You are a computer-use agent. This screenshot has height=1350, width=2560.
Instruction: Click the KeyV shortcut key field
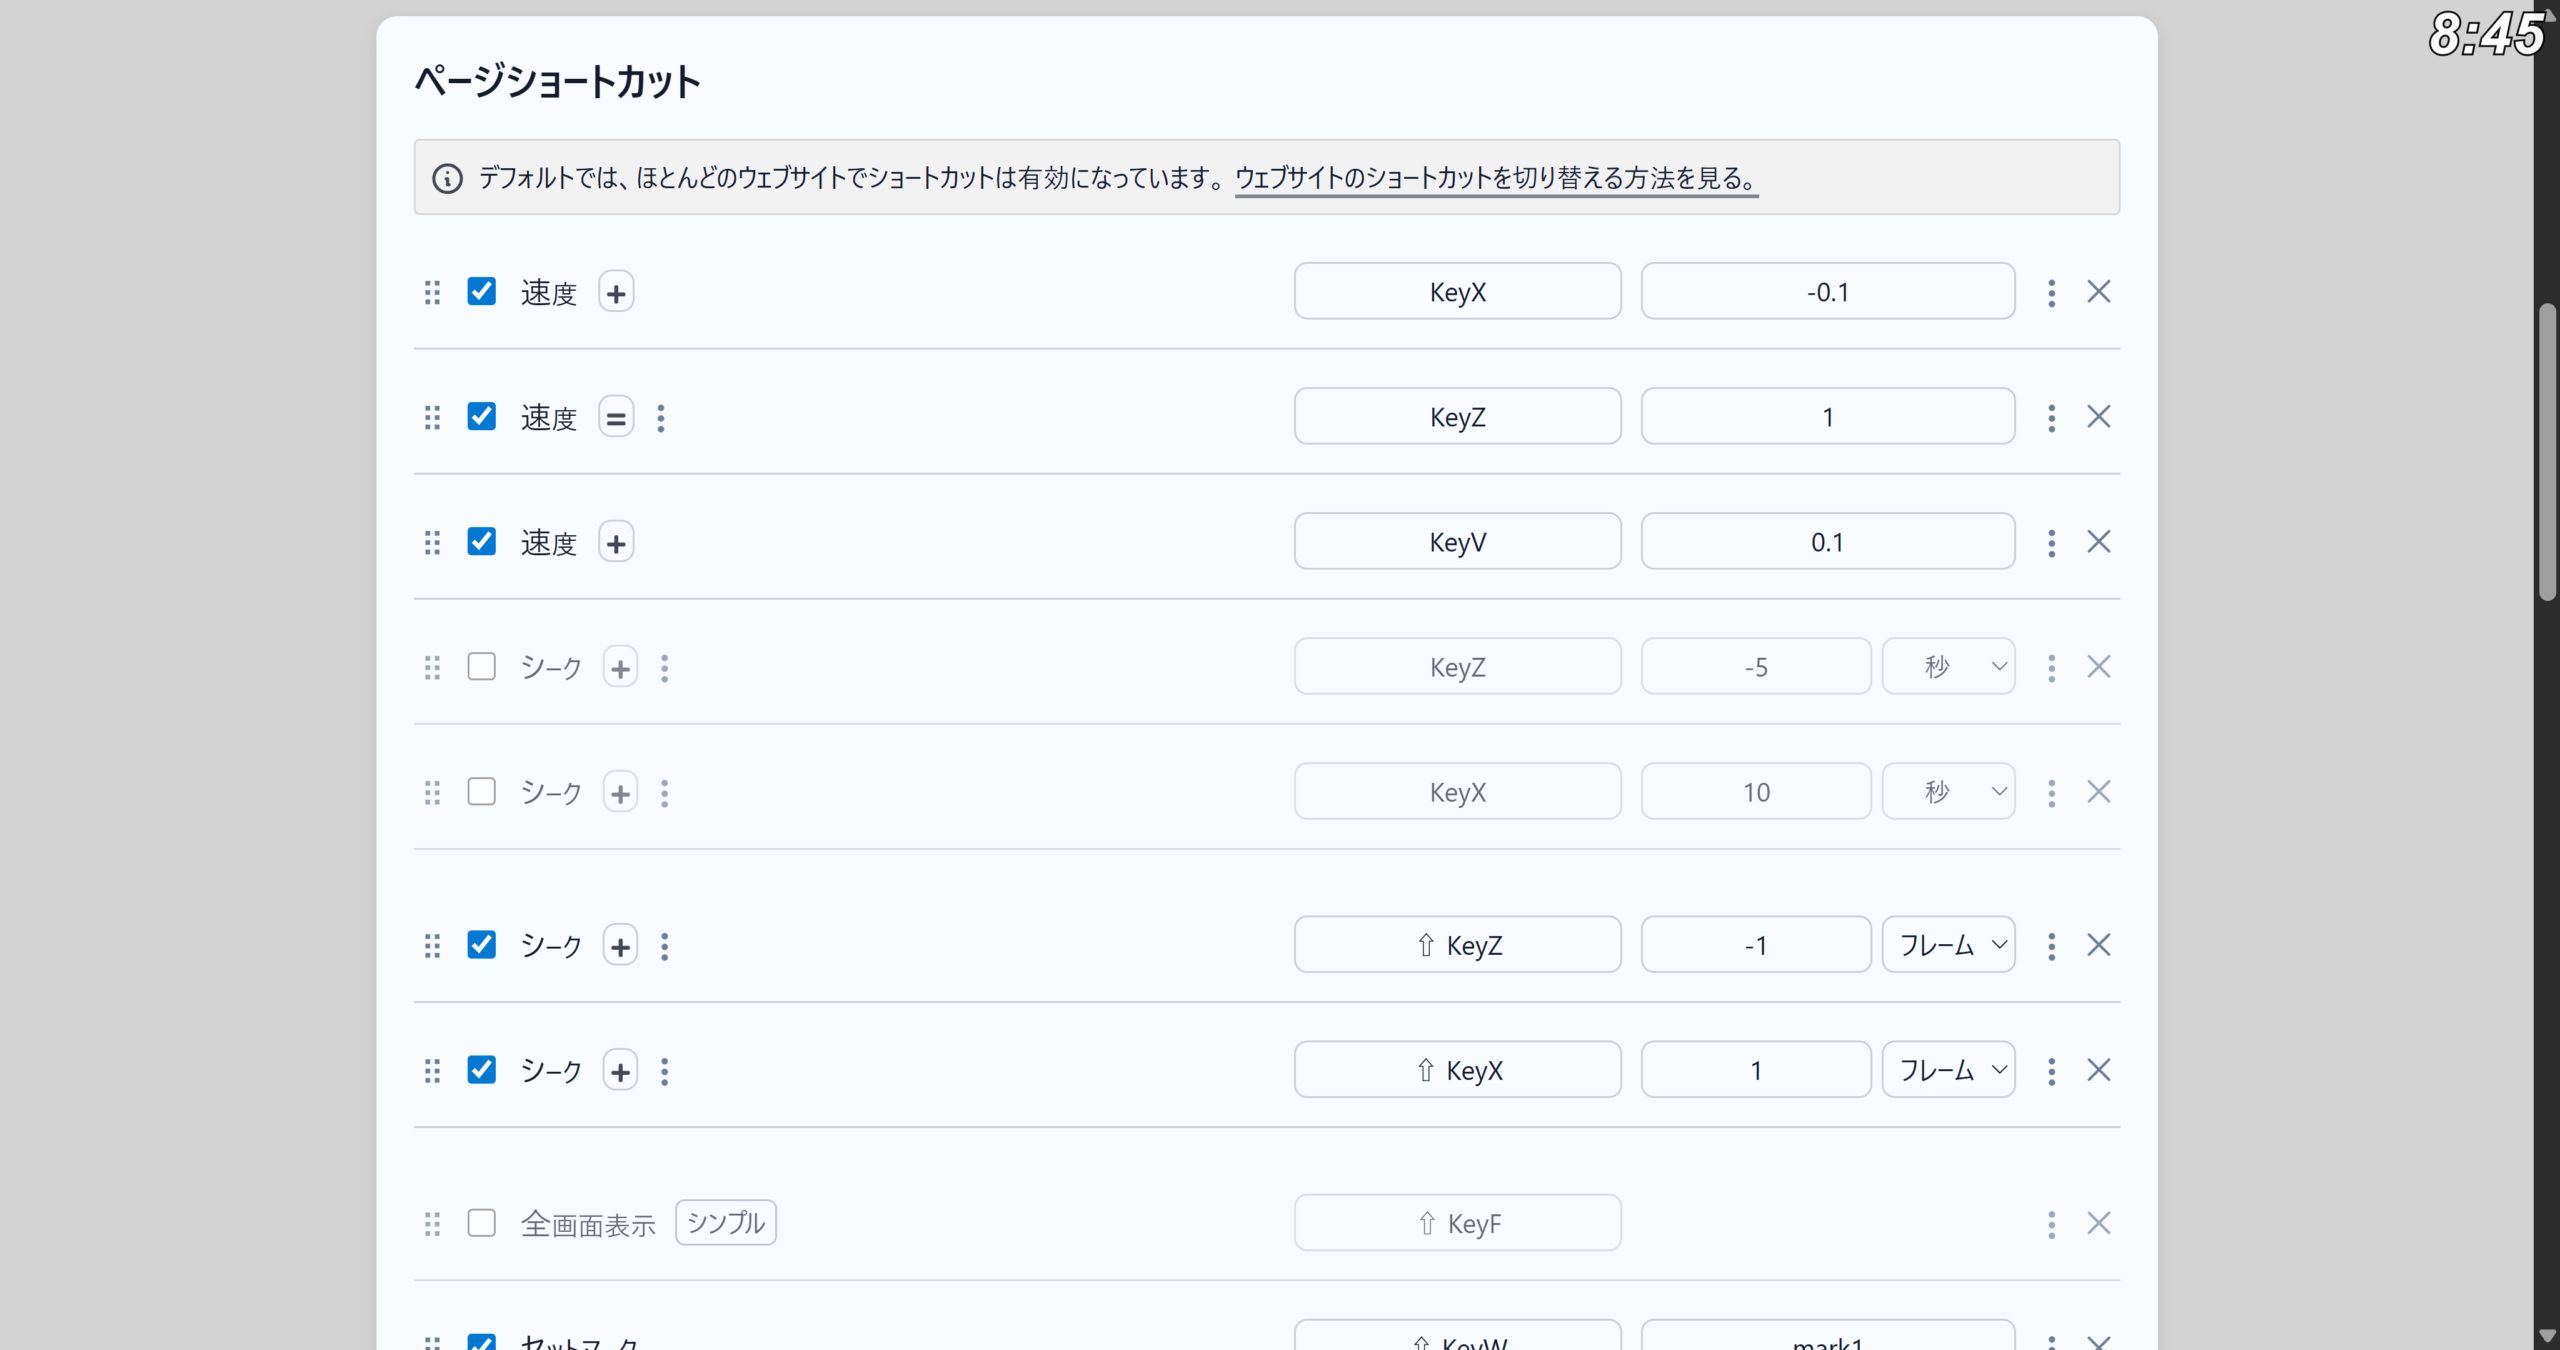point(1457,542)
